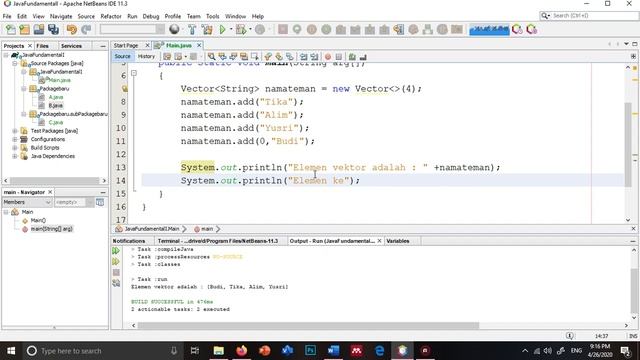Viewport: 640px width, 360px height.
Task: Select Source view button in editor
Action: (x=122, y=56)
